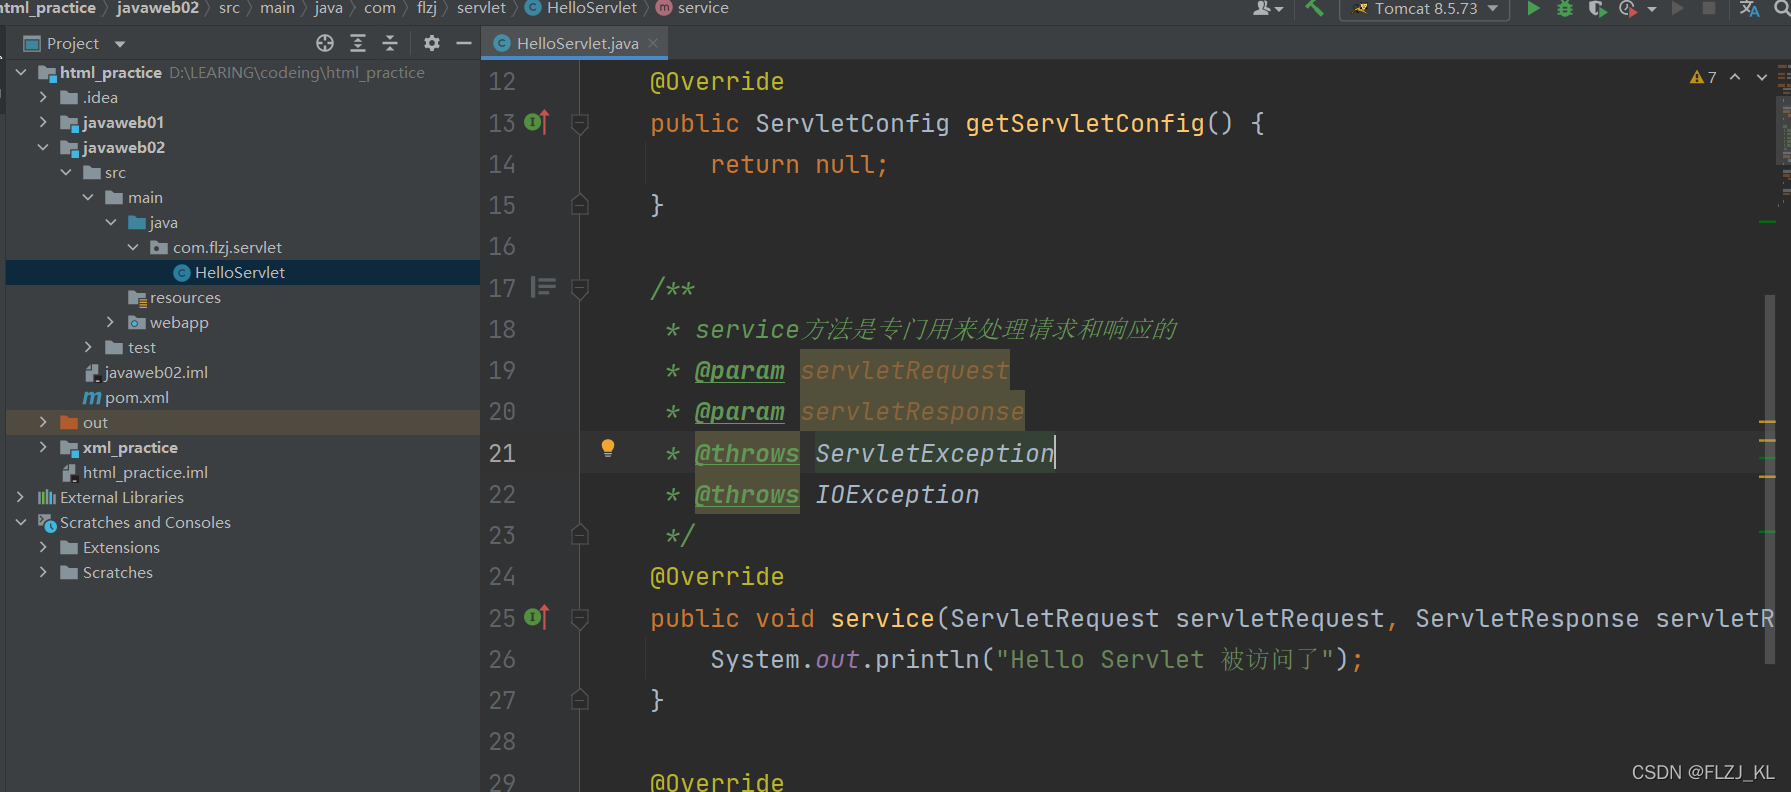Open Project panel settings gear
Screen dimensions: 1791x792
(x=432, y=43)
